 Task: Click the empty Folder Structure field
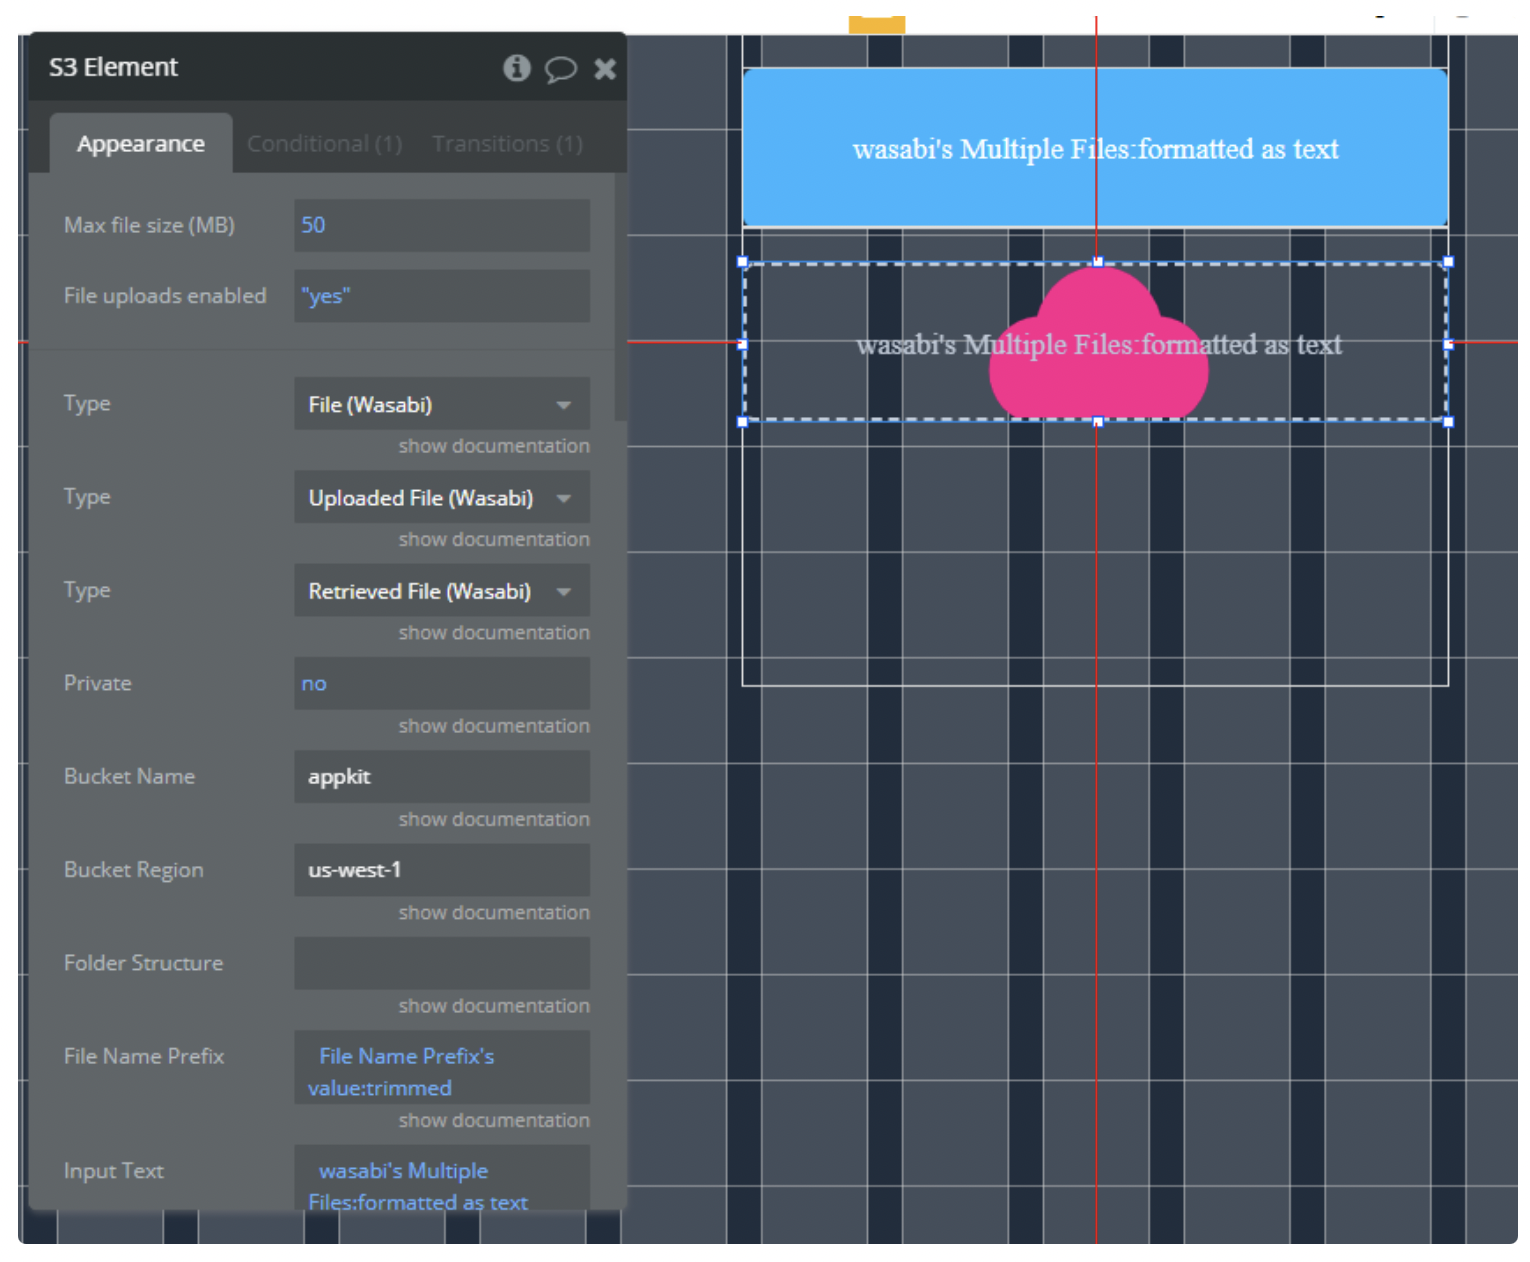click(442, 963)
